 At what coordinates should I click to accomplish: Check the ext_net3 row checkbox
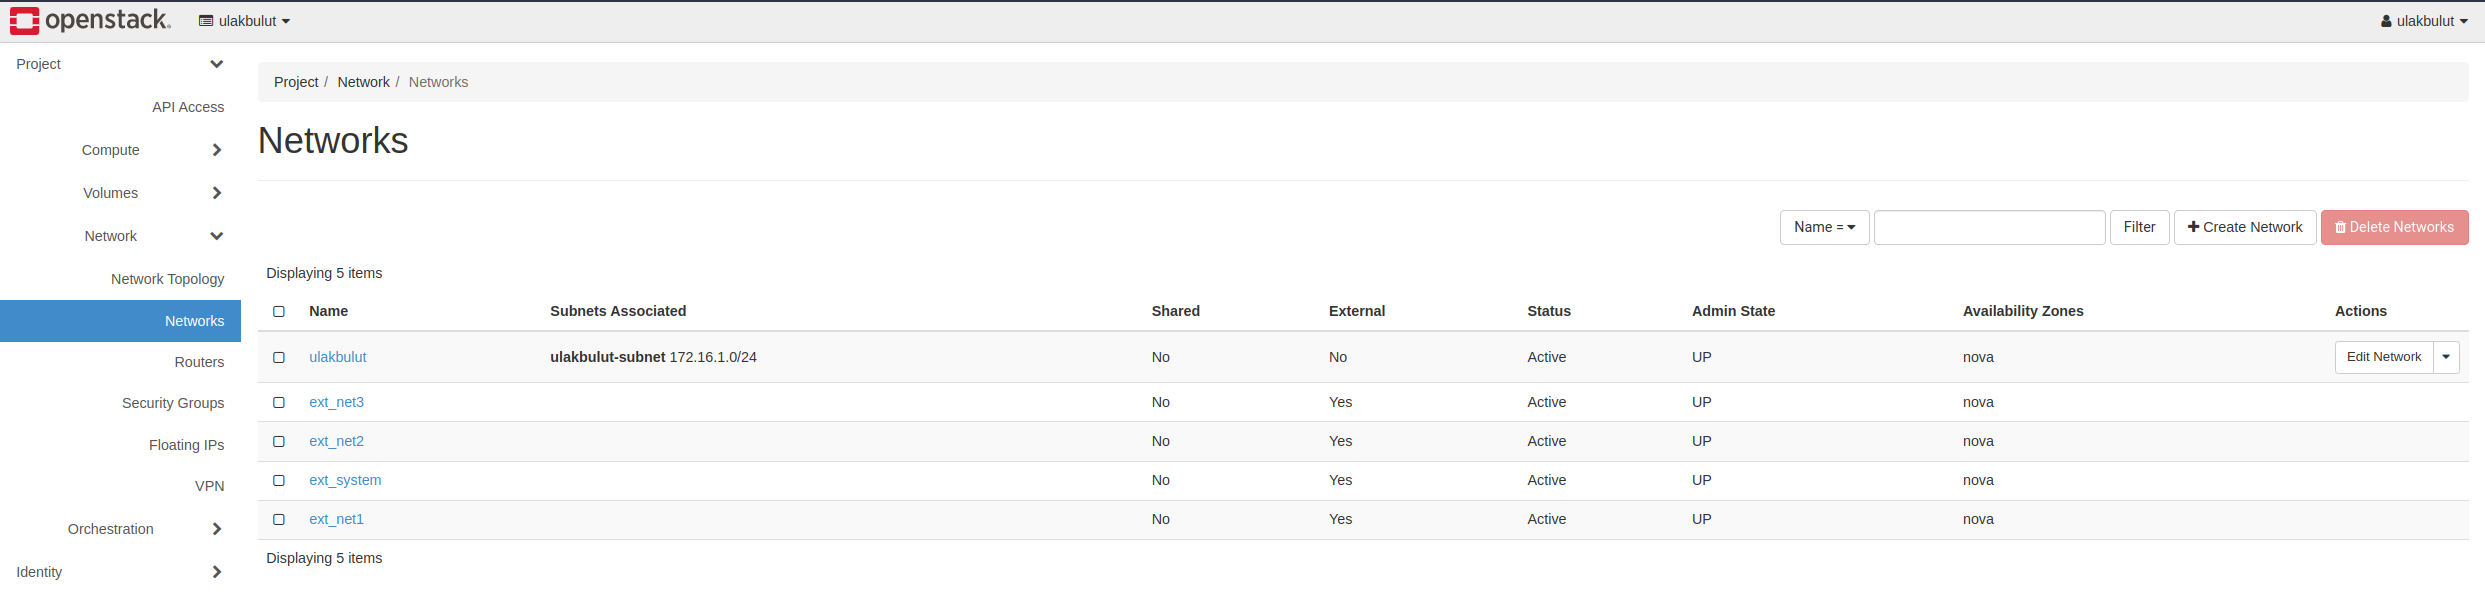pos(279,402)
